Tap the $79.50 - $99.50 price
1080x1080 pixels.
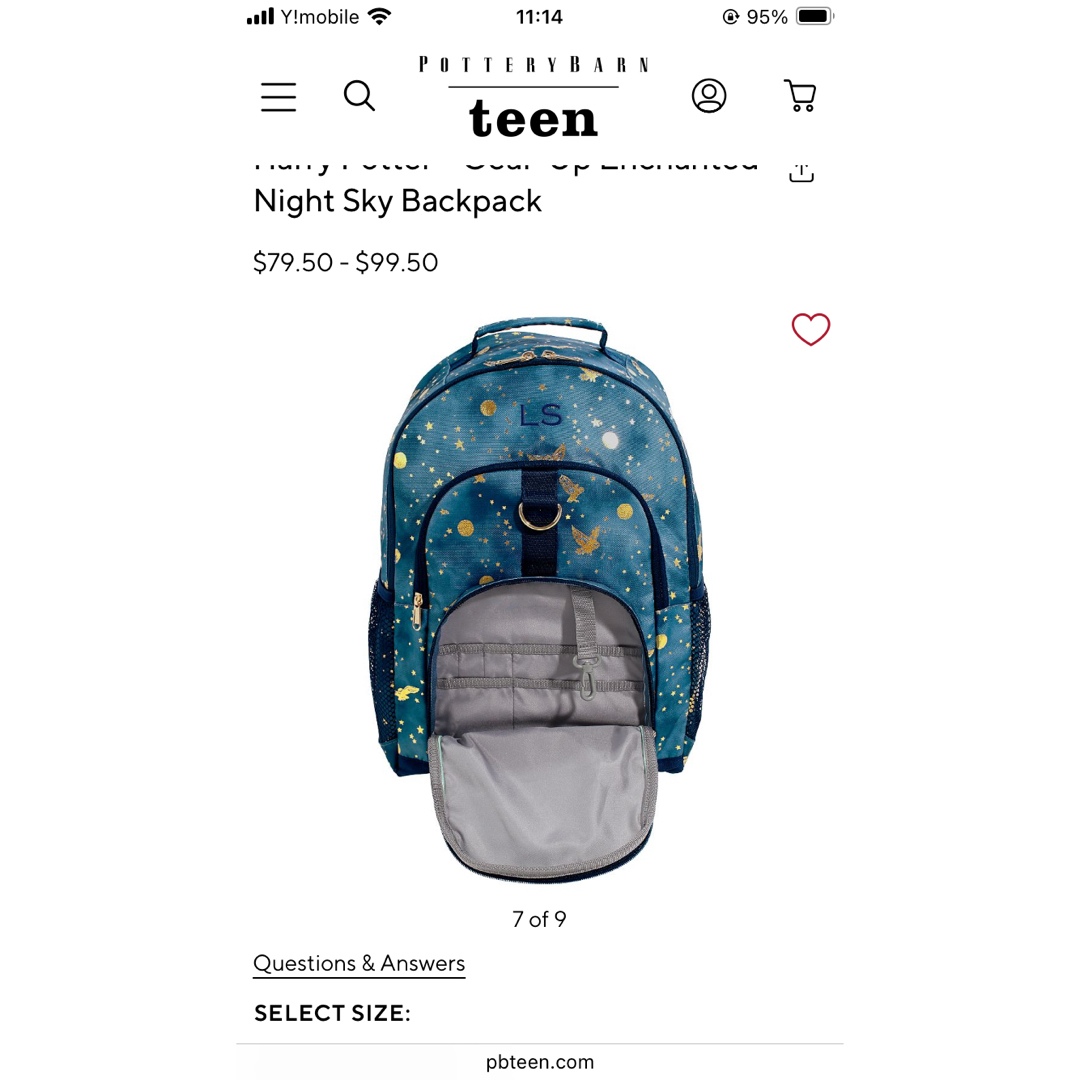point(345,262)
